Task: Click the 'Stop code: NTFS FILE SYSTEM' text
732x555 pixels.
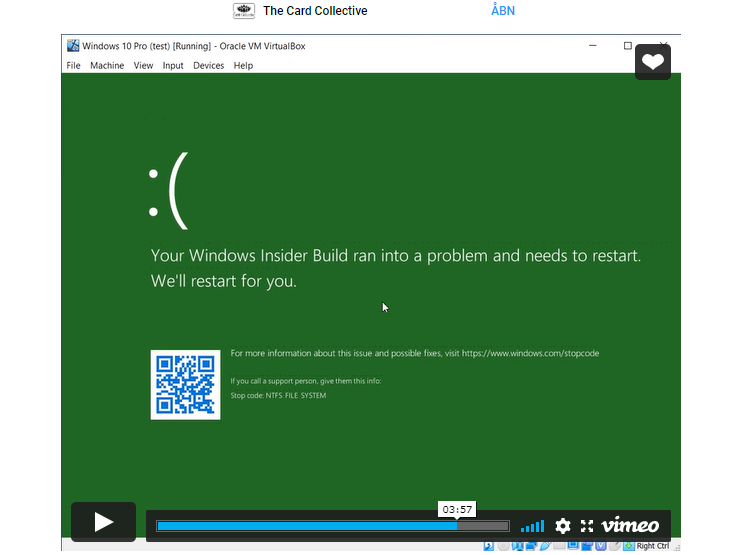Action: 278,395
